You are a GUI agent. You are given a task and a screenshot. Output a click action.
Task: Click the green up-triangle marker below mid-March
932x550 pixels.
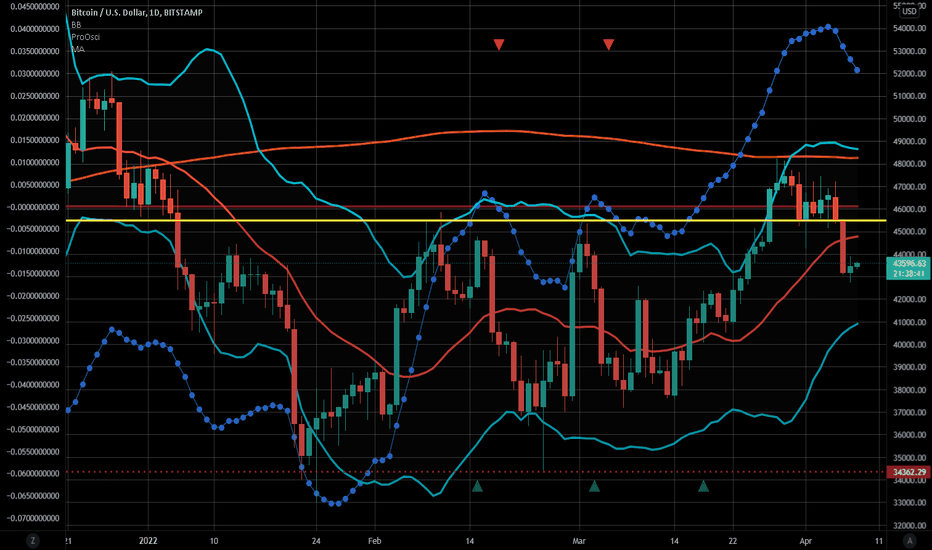click(x=703, y=486)
